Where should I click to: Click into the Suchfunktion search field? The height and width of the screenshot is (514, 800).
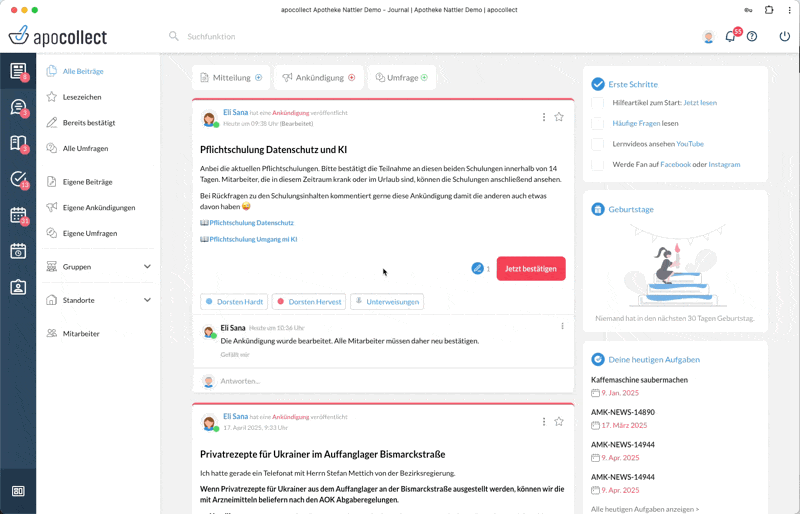tap(300, 36)
